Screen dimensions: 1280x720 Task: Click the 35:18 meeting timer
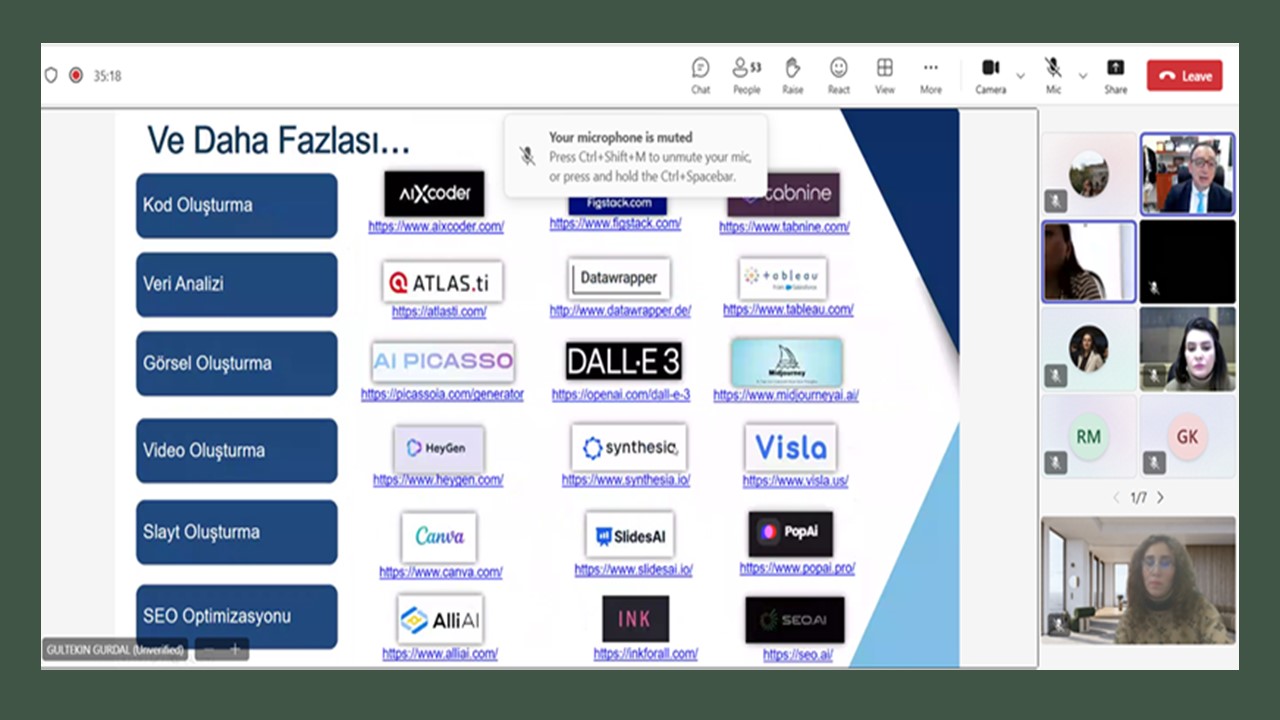108,76
